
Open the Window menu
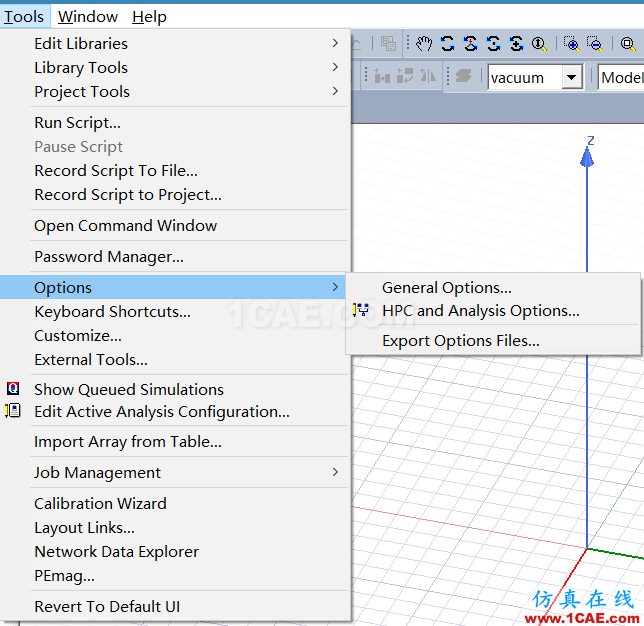pos(88,17)
